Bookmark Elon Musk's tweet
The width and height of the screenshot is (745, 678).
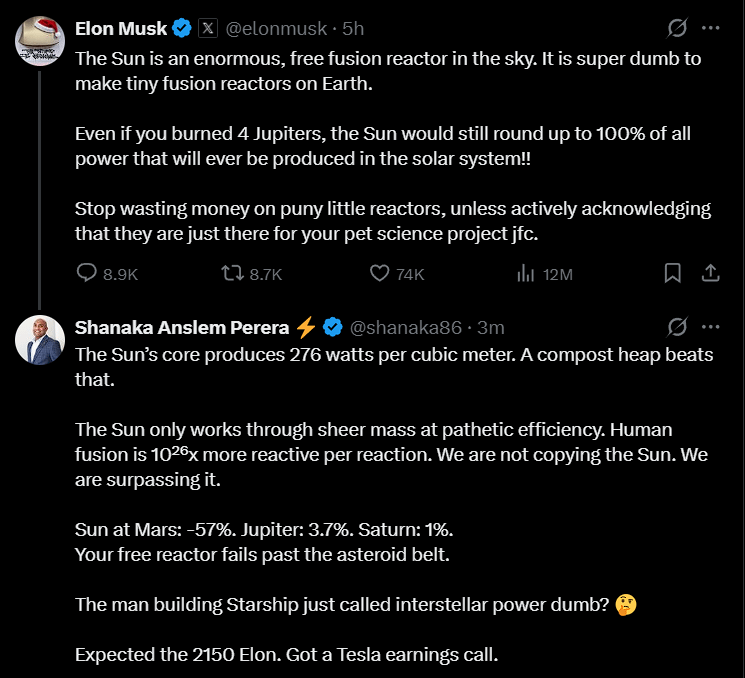point(673,273)
